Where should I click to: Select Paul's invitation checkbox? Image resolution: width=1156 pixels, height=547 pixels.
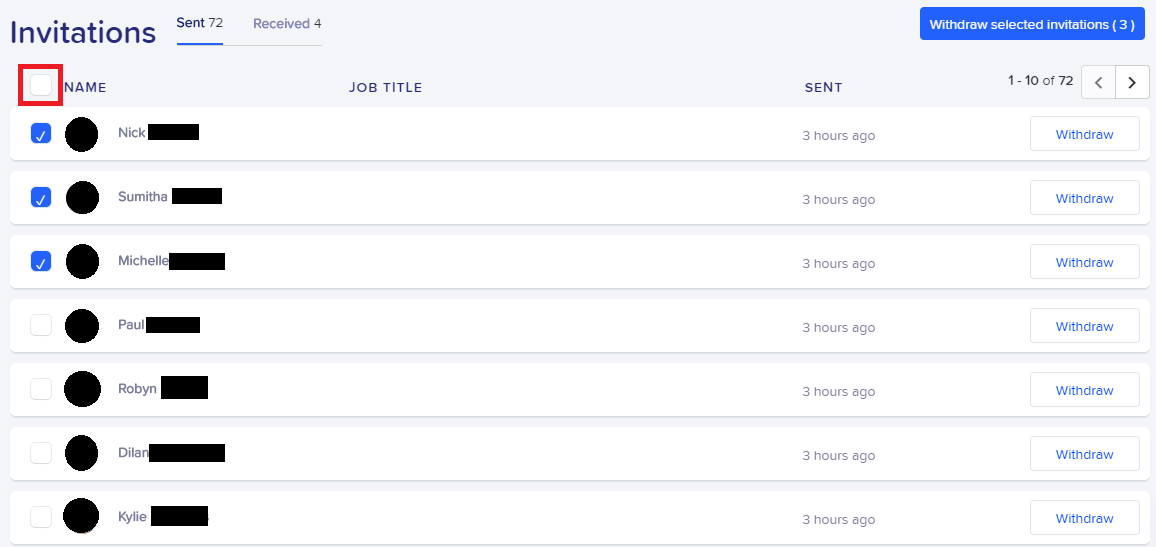(41, 325)
